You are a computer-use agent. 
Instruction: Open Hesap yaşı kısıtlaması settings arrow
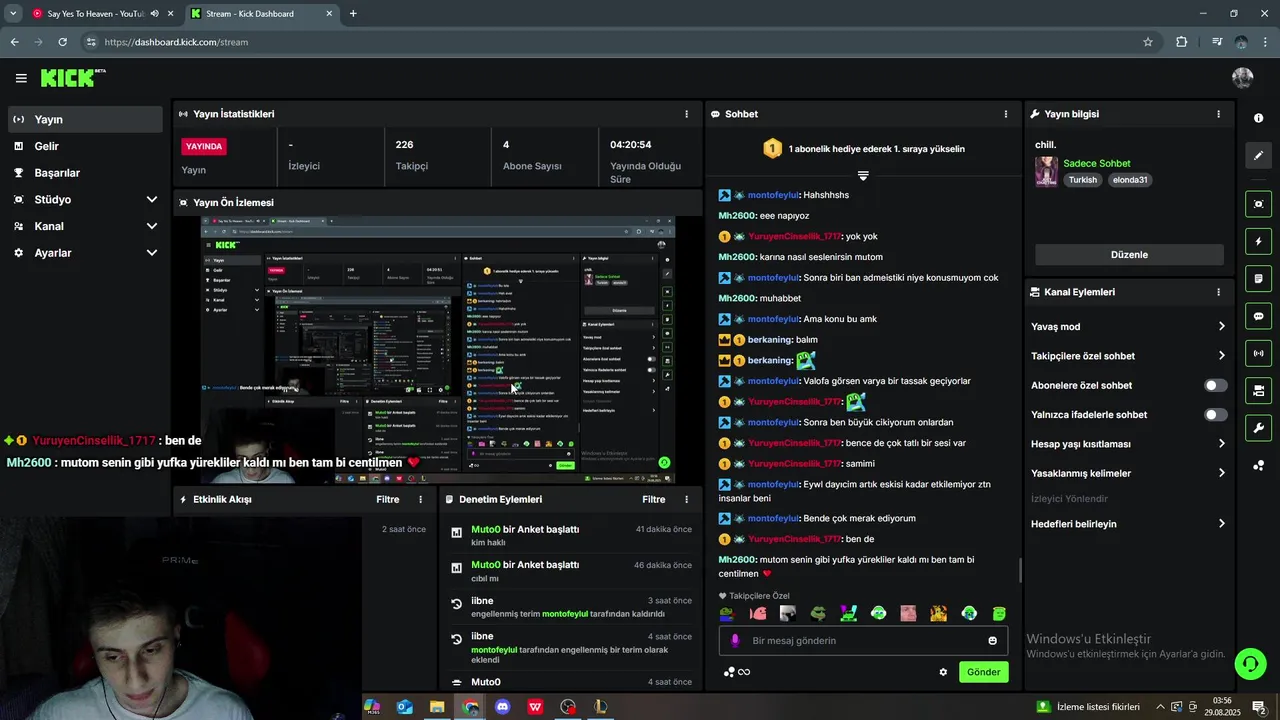click(x=1221, y=443)
